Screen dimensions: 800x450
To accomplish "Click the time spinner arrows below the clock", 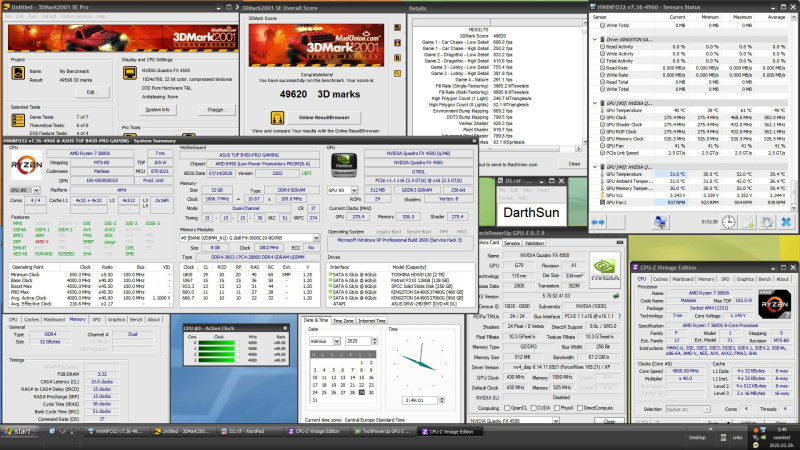I will (442, 401).
